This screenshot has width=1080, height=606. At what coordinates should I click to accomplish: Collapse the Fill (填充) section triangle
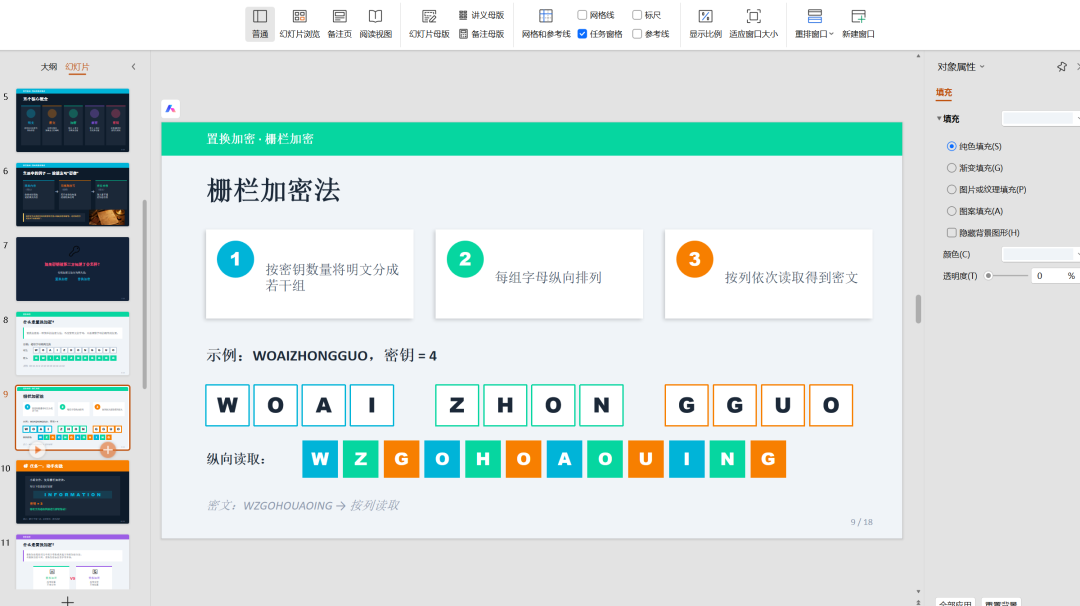point(939,118)
